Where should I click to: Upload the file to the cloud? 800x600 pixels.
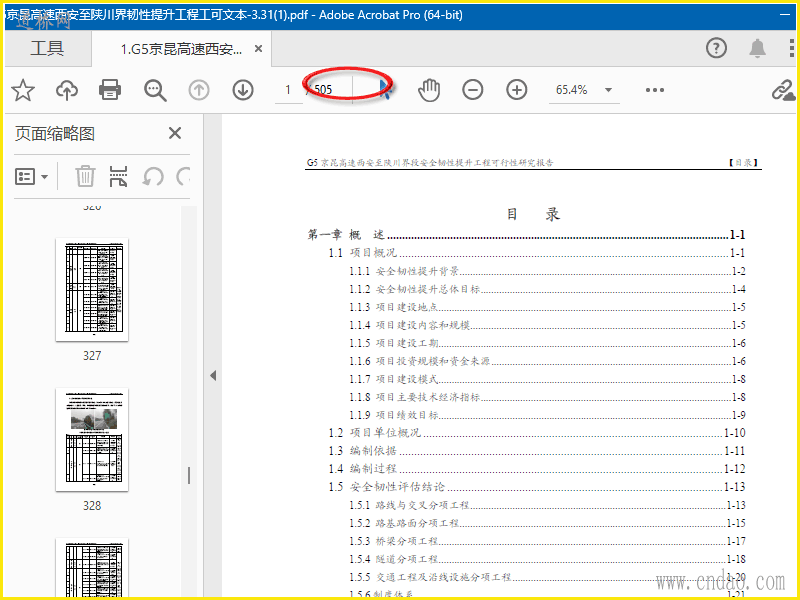tap(67, 90)
